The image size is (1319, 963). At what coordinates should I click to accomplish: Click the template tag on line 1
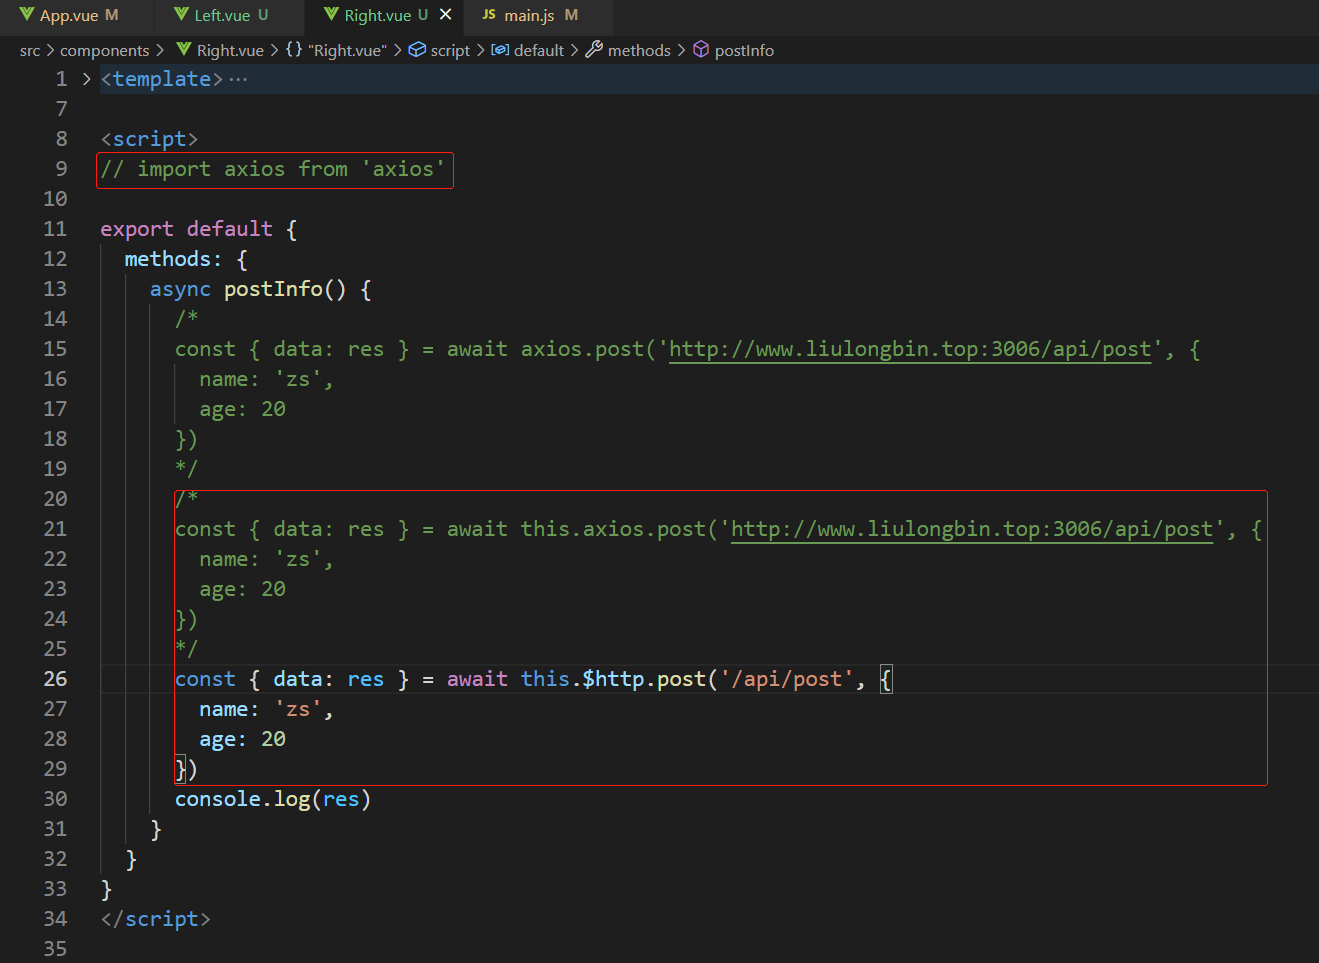tap(161, 79)
